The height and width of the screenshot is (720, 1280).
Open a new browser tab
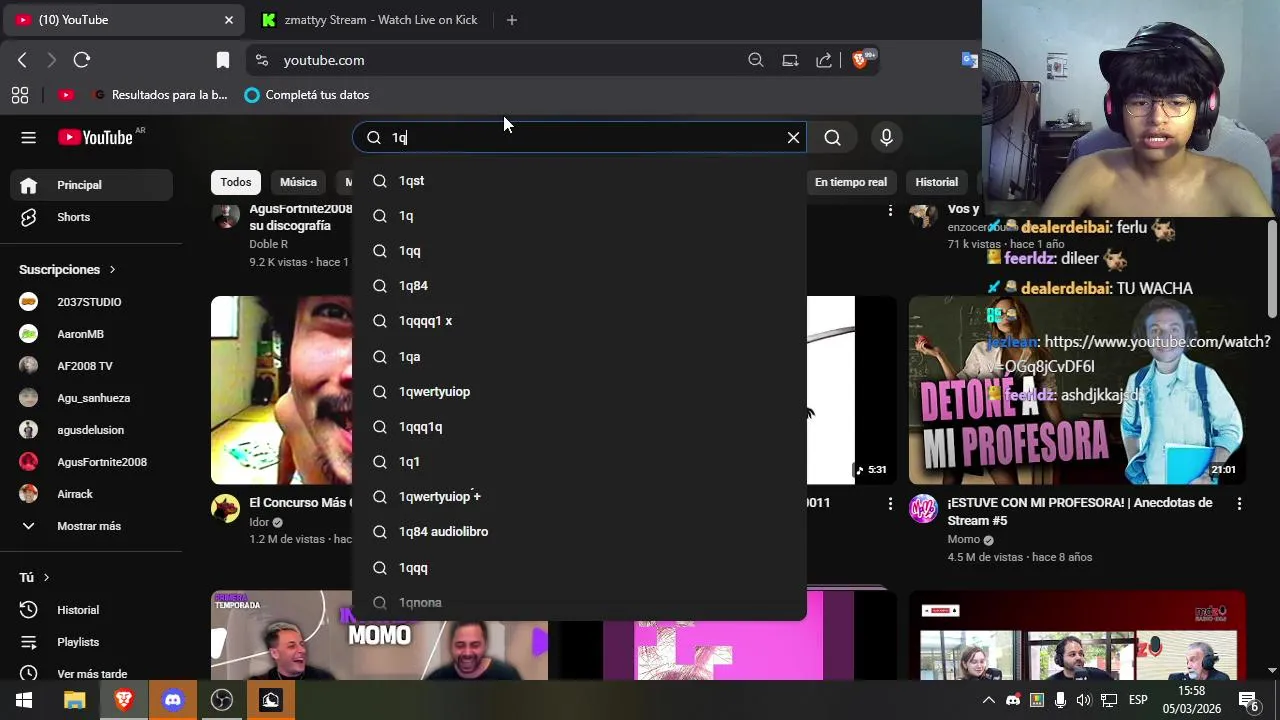512,20
